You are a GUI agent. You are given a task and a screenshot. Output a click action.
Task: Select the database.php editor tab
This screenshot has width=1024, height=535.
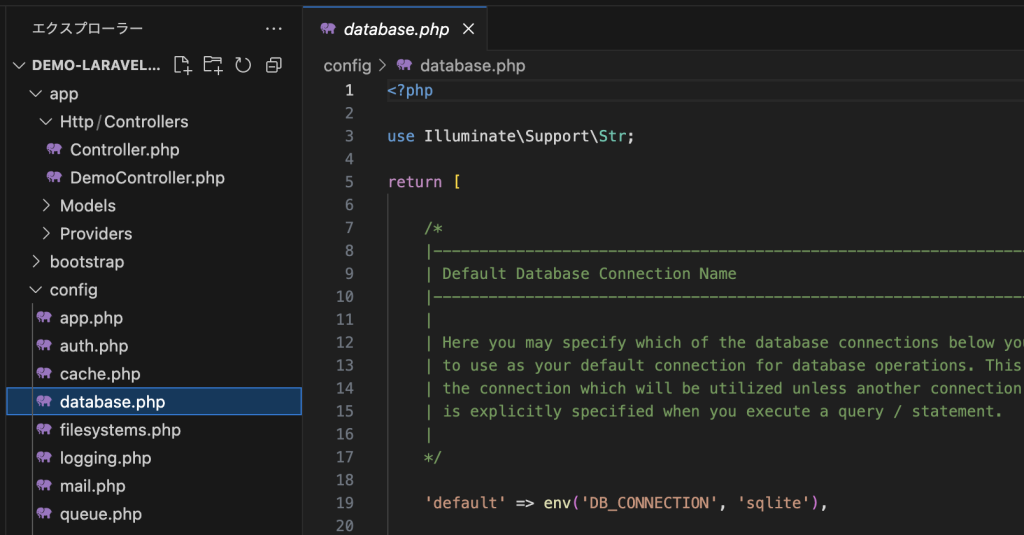(396, 29)
